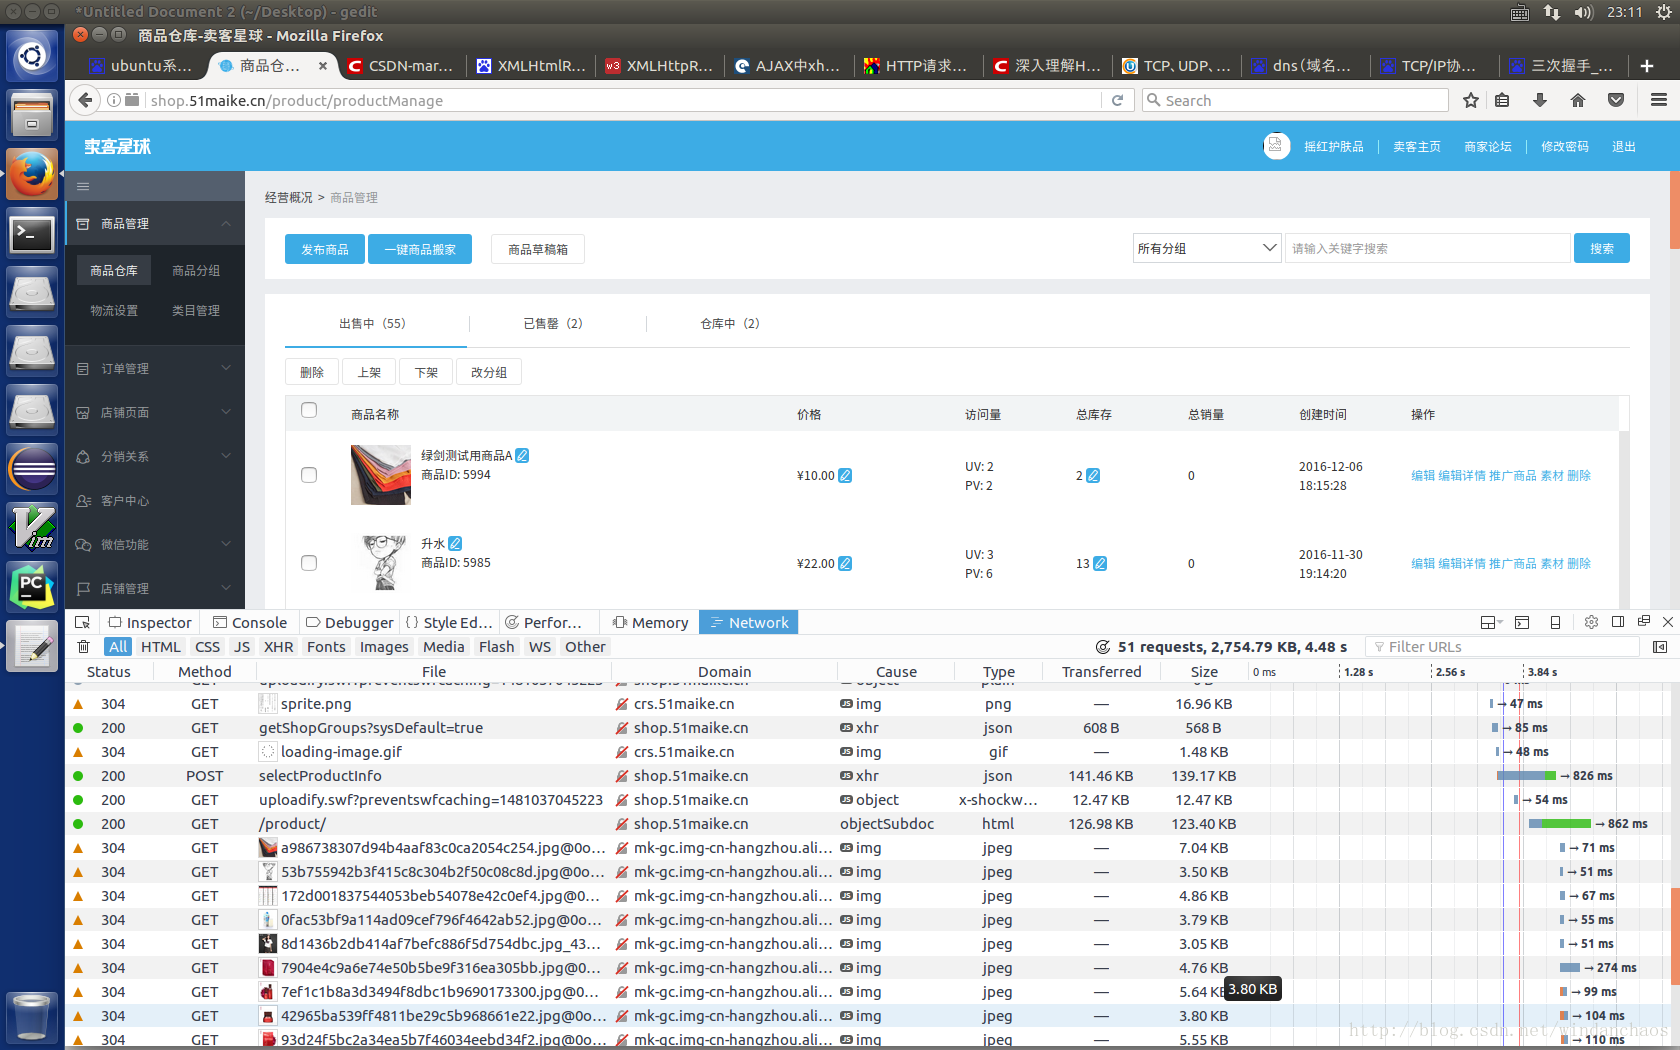Activate the devtools element picker icon
Image resolution: width=1680 pixels, height=1050 pixels.
(x=83, y=622)
